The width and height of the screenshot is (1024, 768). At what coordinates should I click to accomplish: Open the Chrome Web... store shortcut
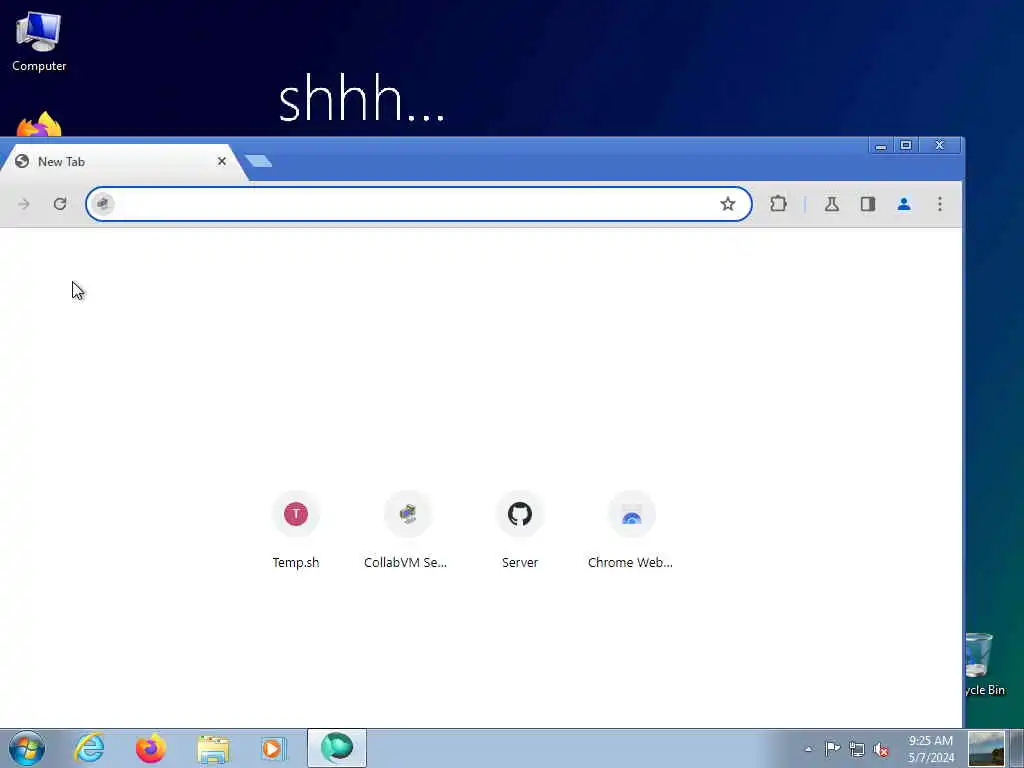click(x=630, y=531)
